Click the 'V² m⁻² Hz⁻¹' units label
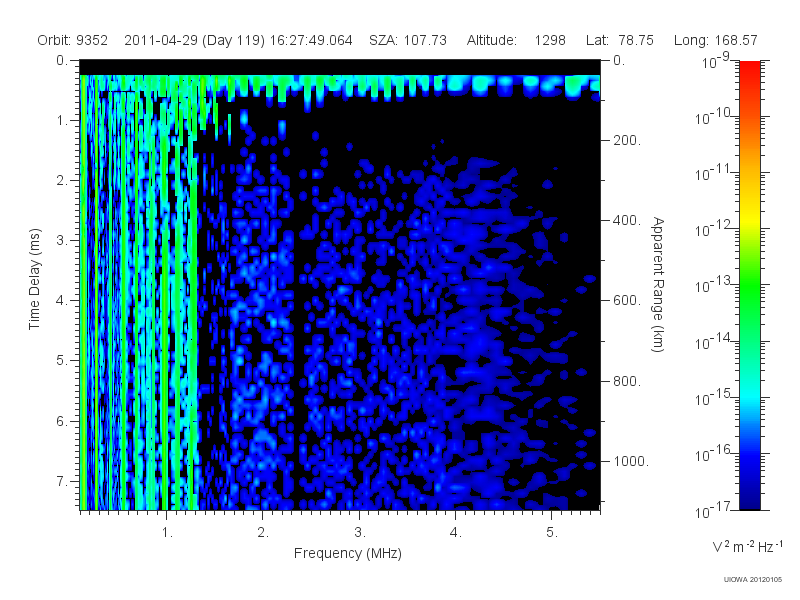 point(747,546)
